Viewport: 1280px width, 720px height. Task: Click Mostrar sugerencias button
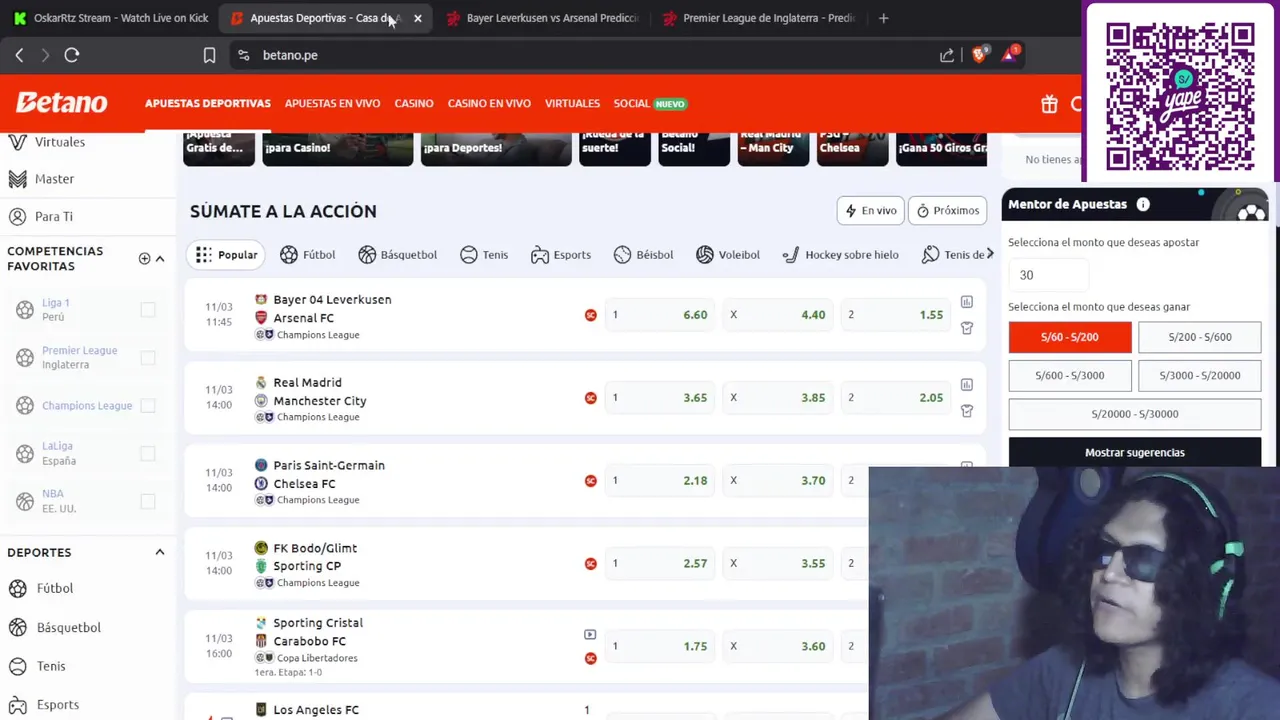tap(1135, 452)
